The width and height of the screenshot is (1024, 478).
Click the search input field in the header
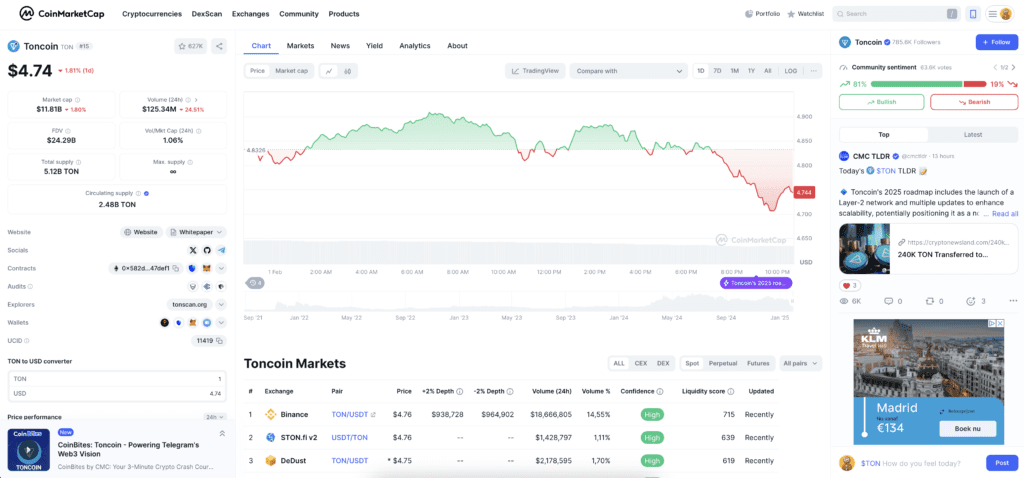pos(890,14)
